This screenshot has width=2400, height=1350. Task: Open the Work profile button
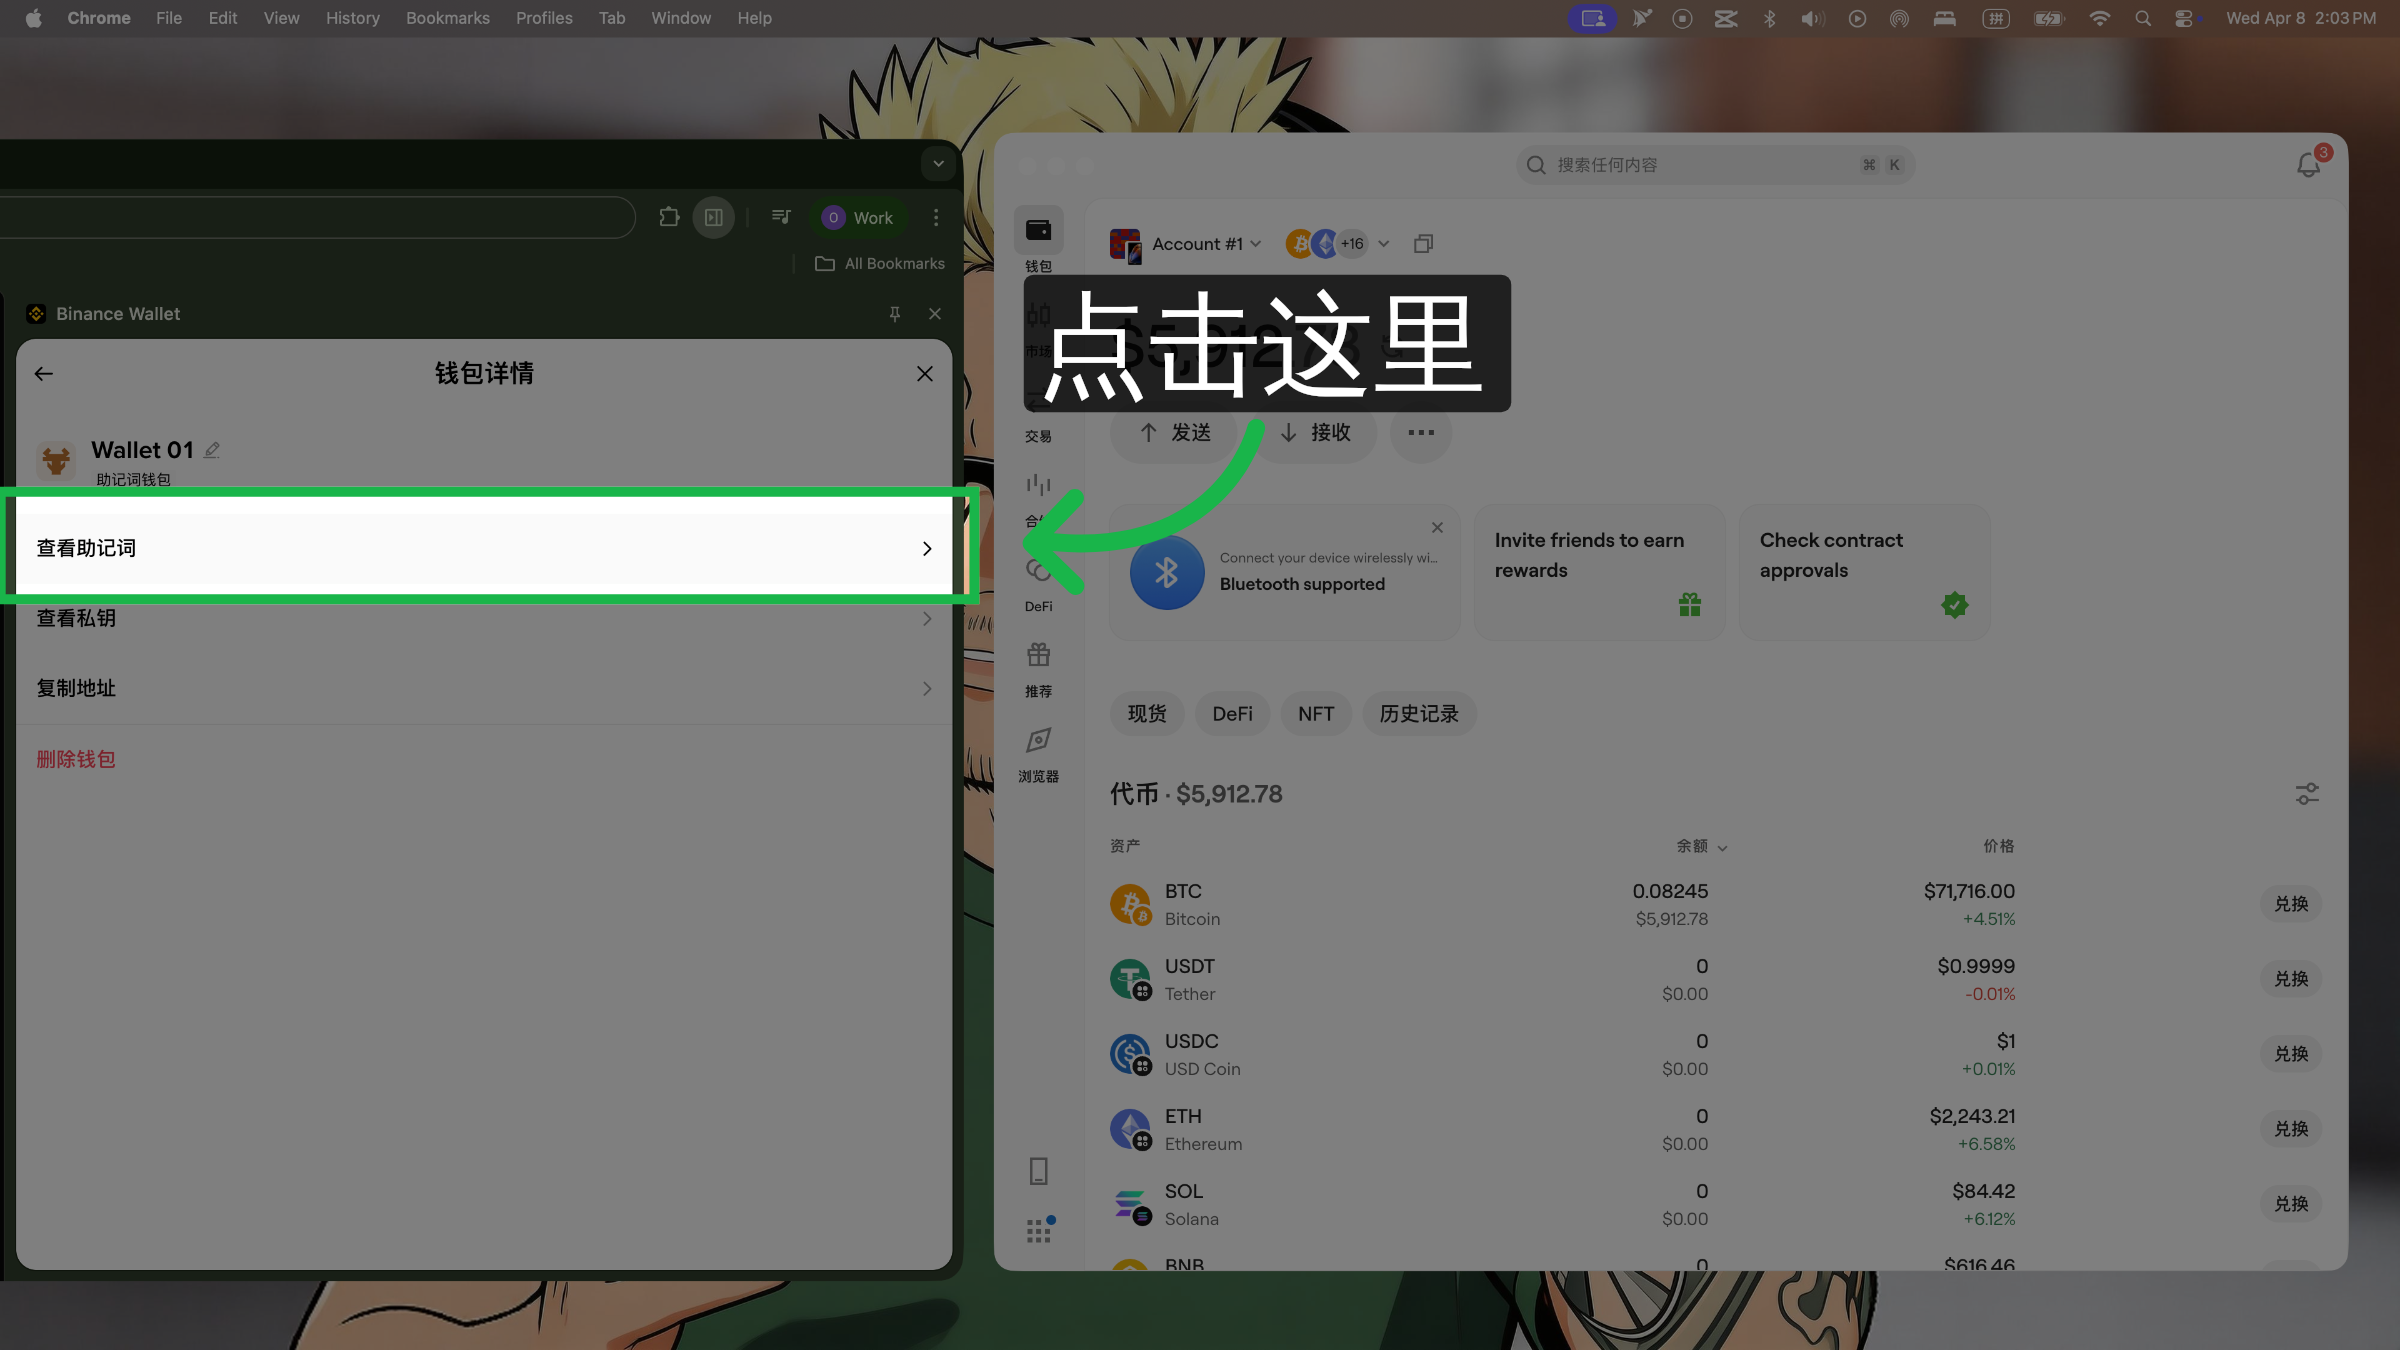(x=860, y=217)
